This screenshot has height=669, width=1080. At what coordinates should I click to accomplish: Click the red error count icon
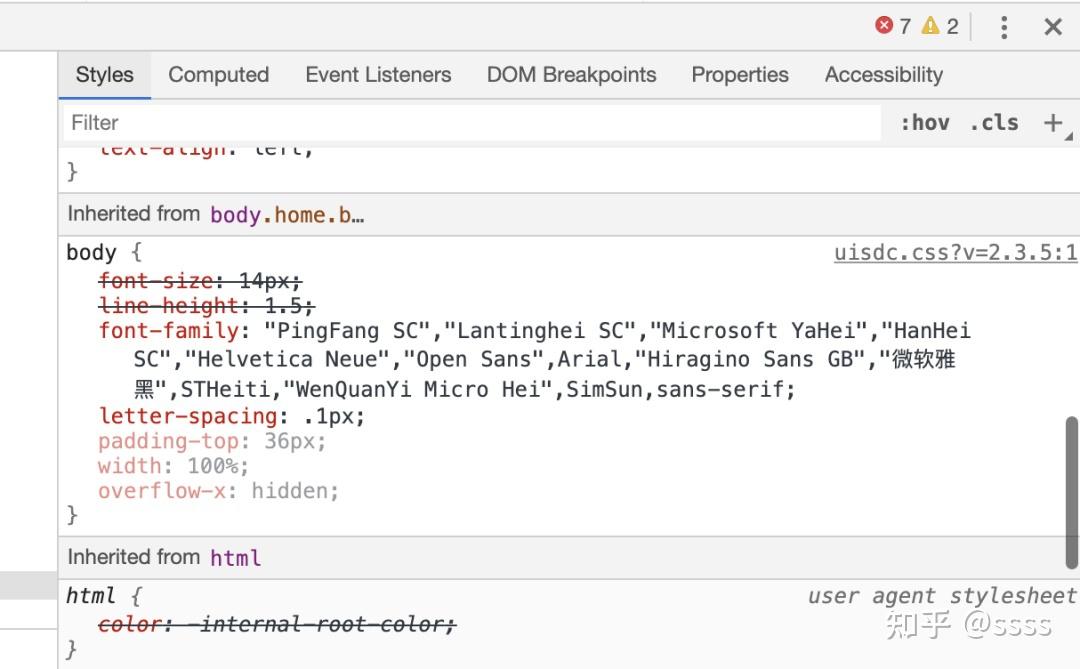click(884, 26)
